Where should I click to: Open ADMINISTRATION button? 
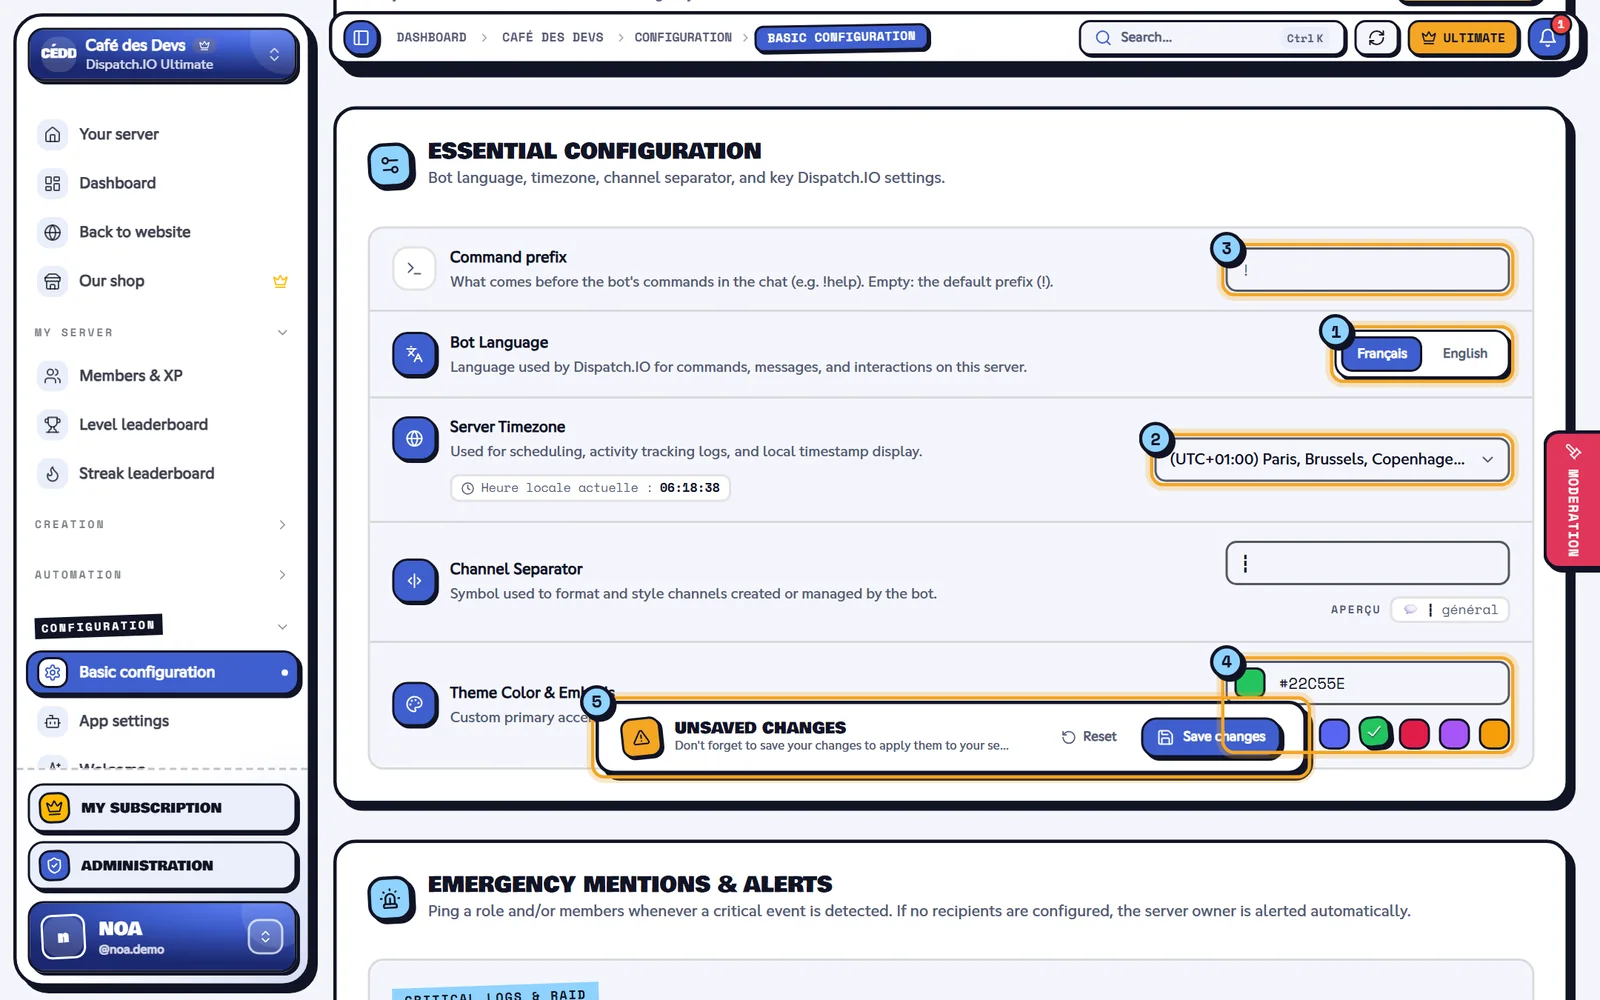coord(163,866)
